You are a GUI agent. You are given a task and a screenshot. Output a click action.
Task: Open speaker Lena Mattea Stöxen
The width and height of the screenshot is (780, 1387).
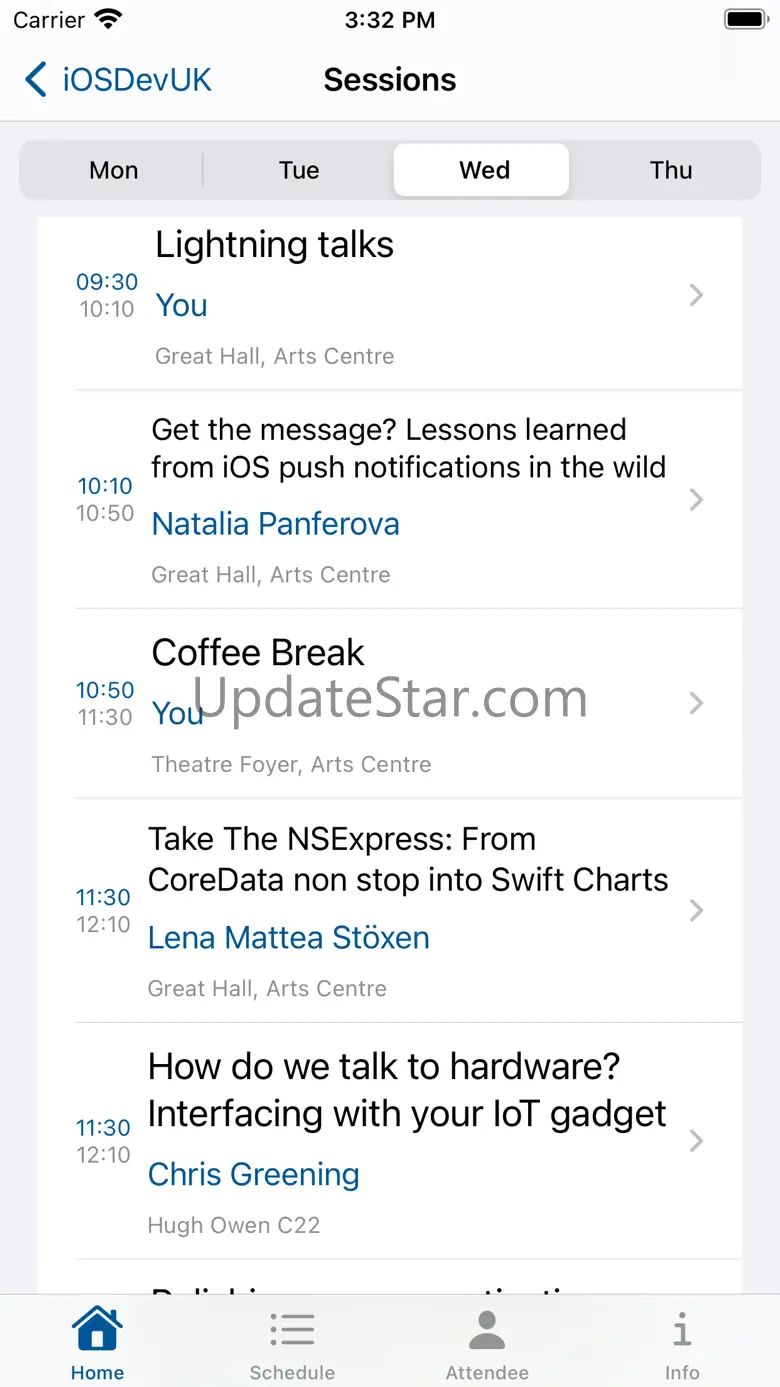point(289,937)
